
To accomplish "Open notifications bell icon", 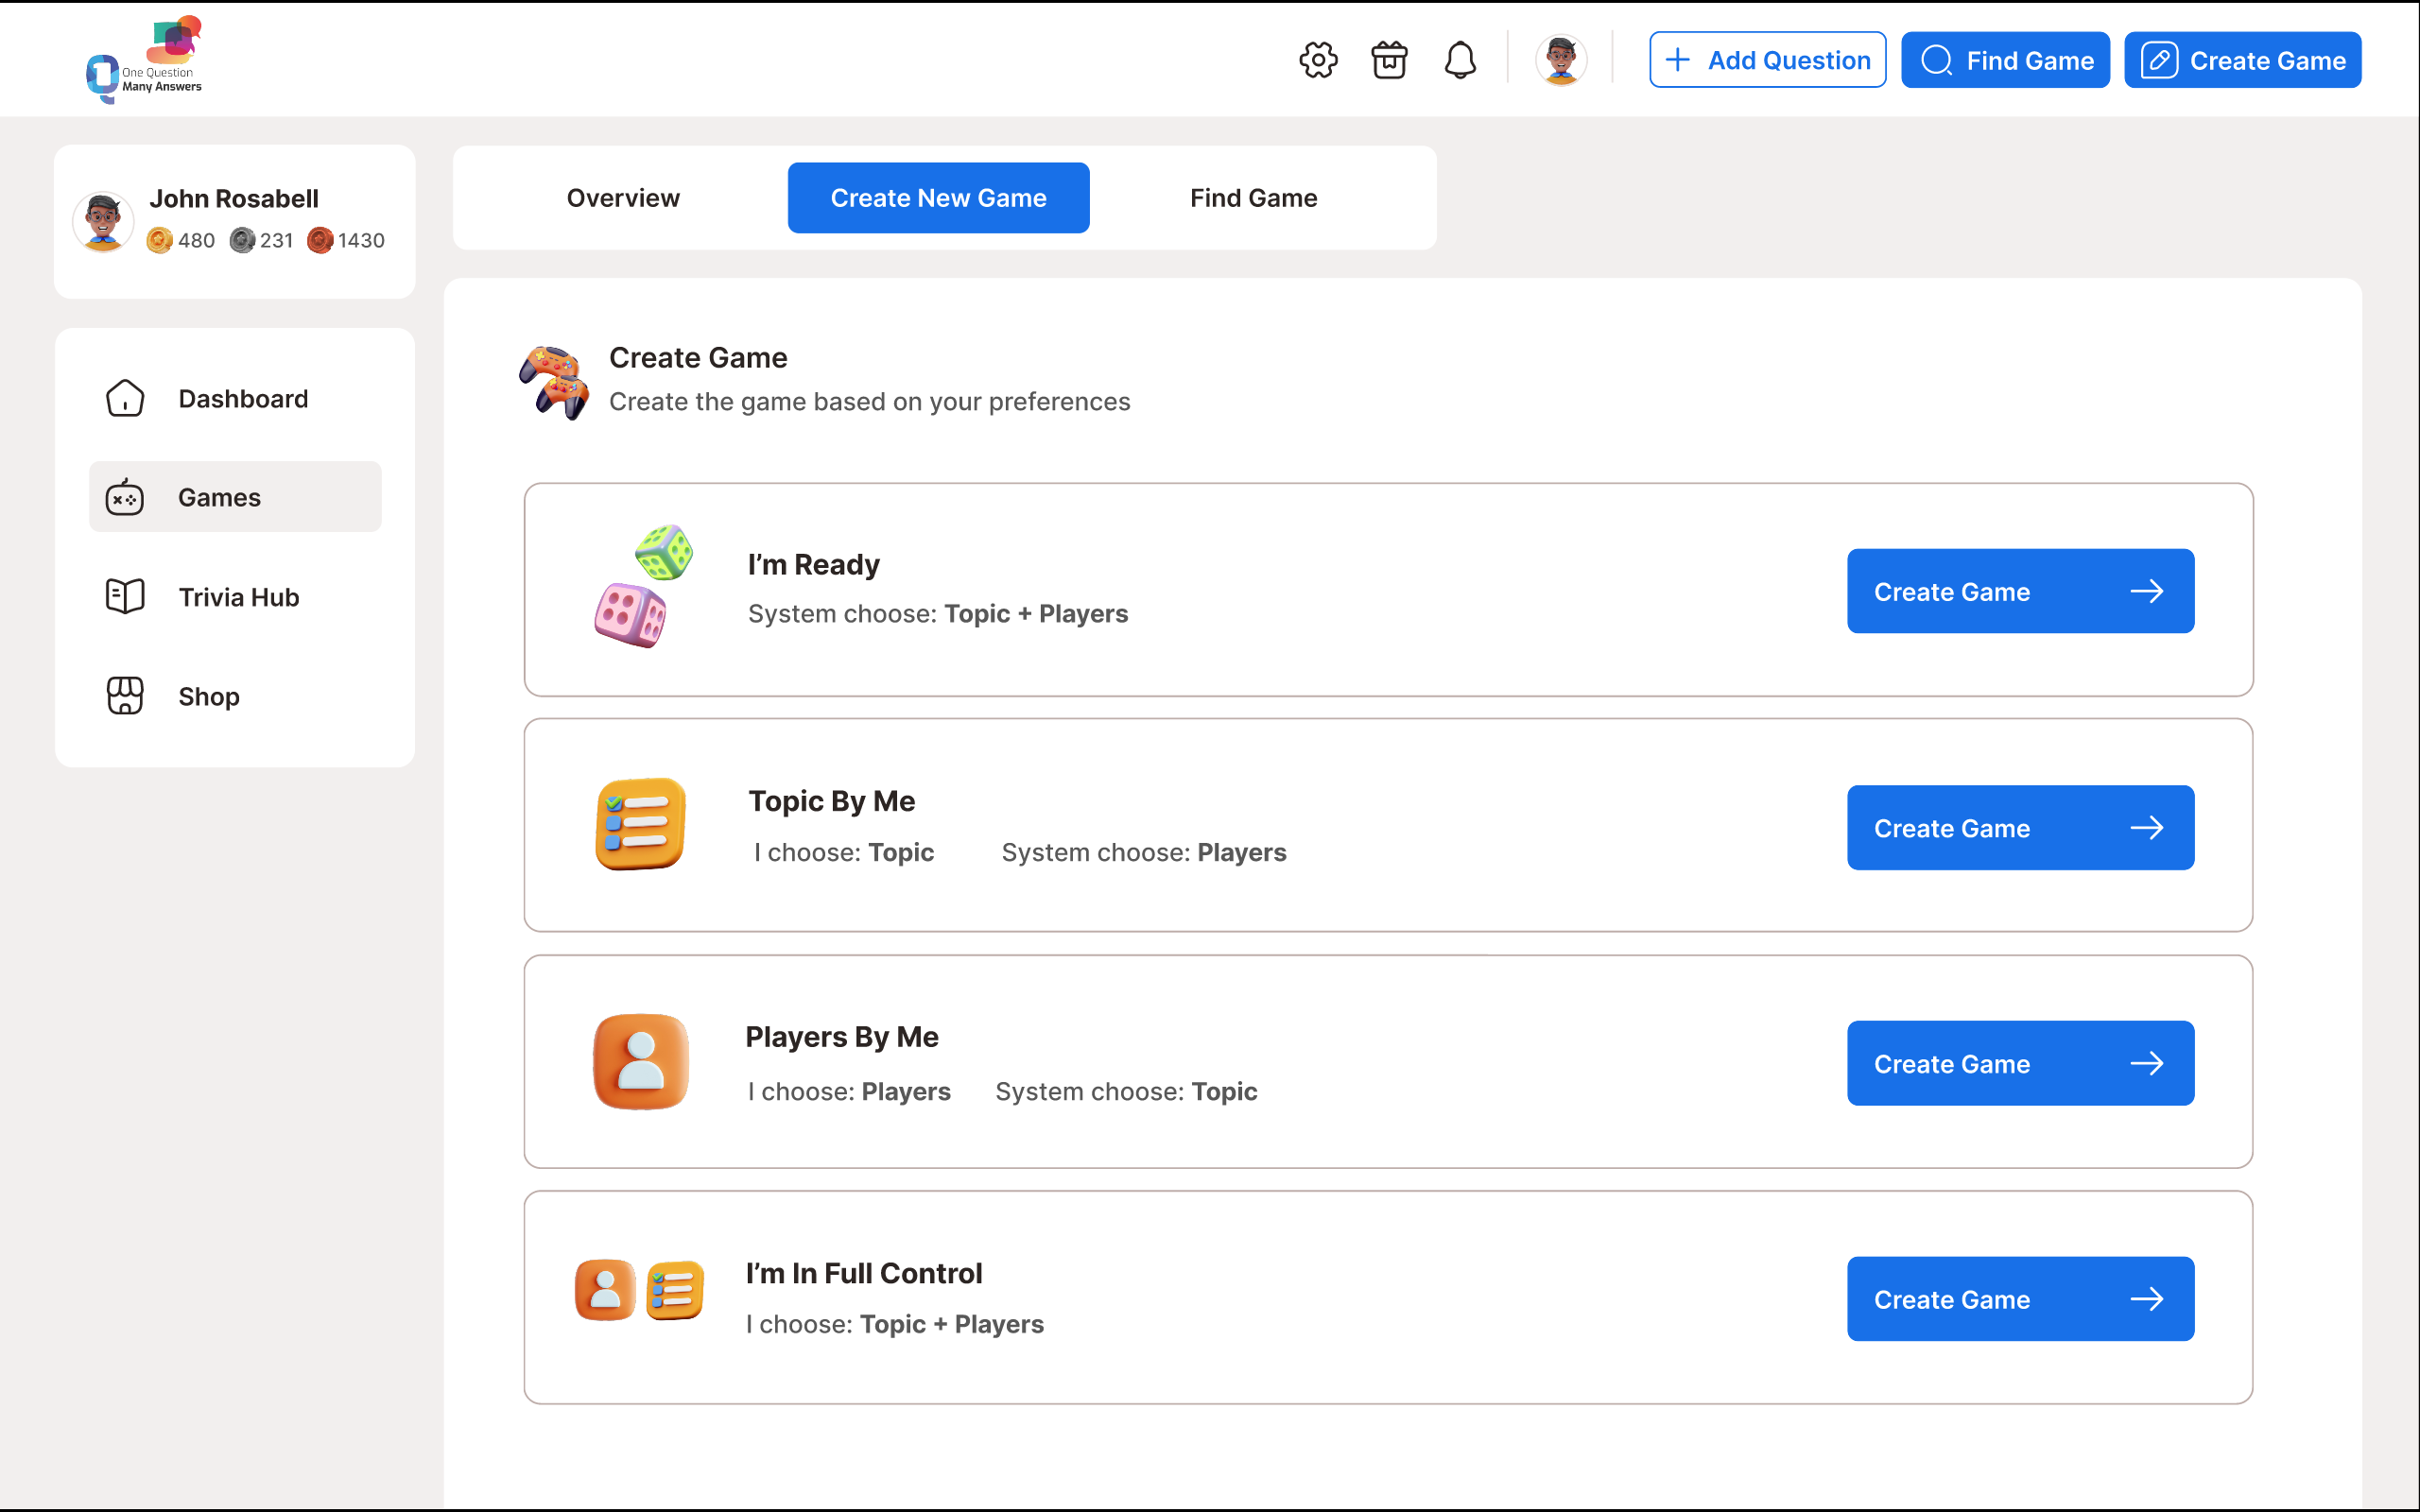I will coord(1460,60).
